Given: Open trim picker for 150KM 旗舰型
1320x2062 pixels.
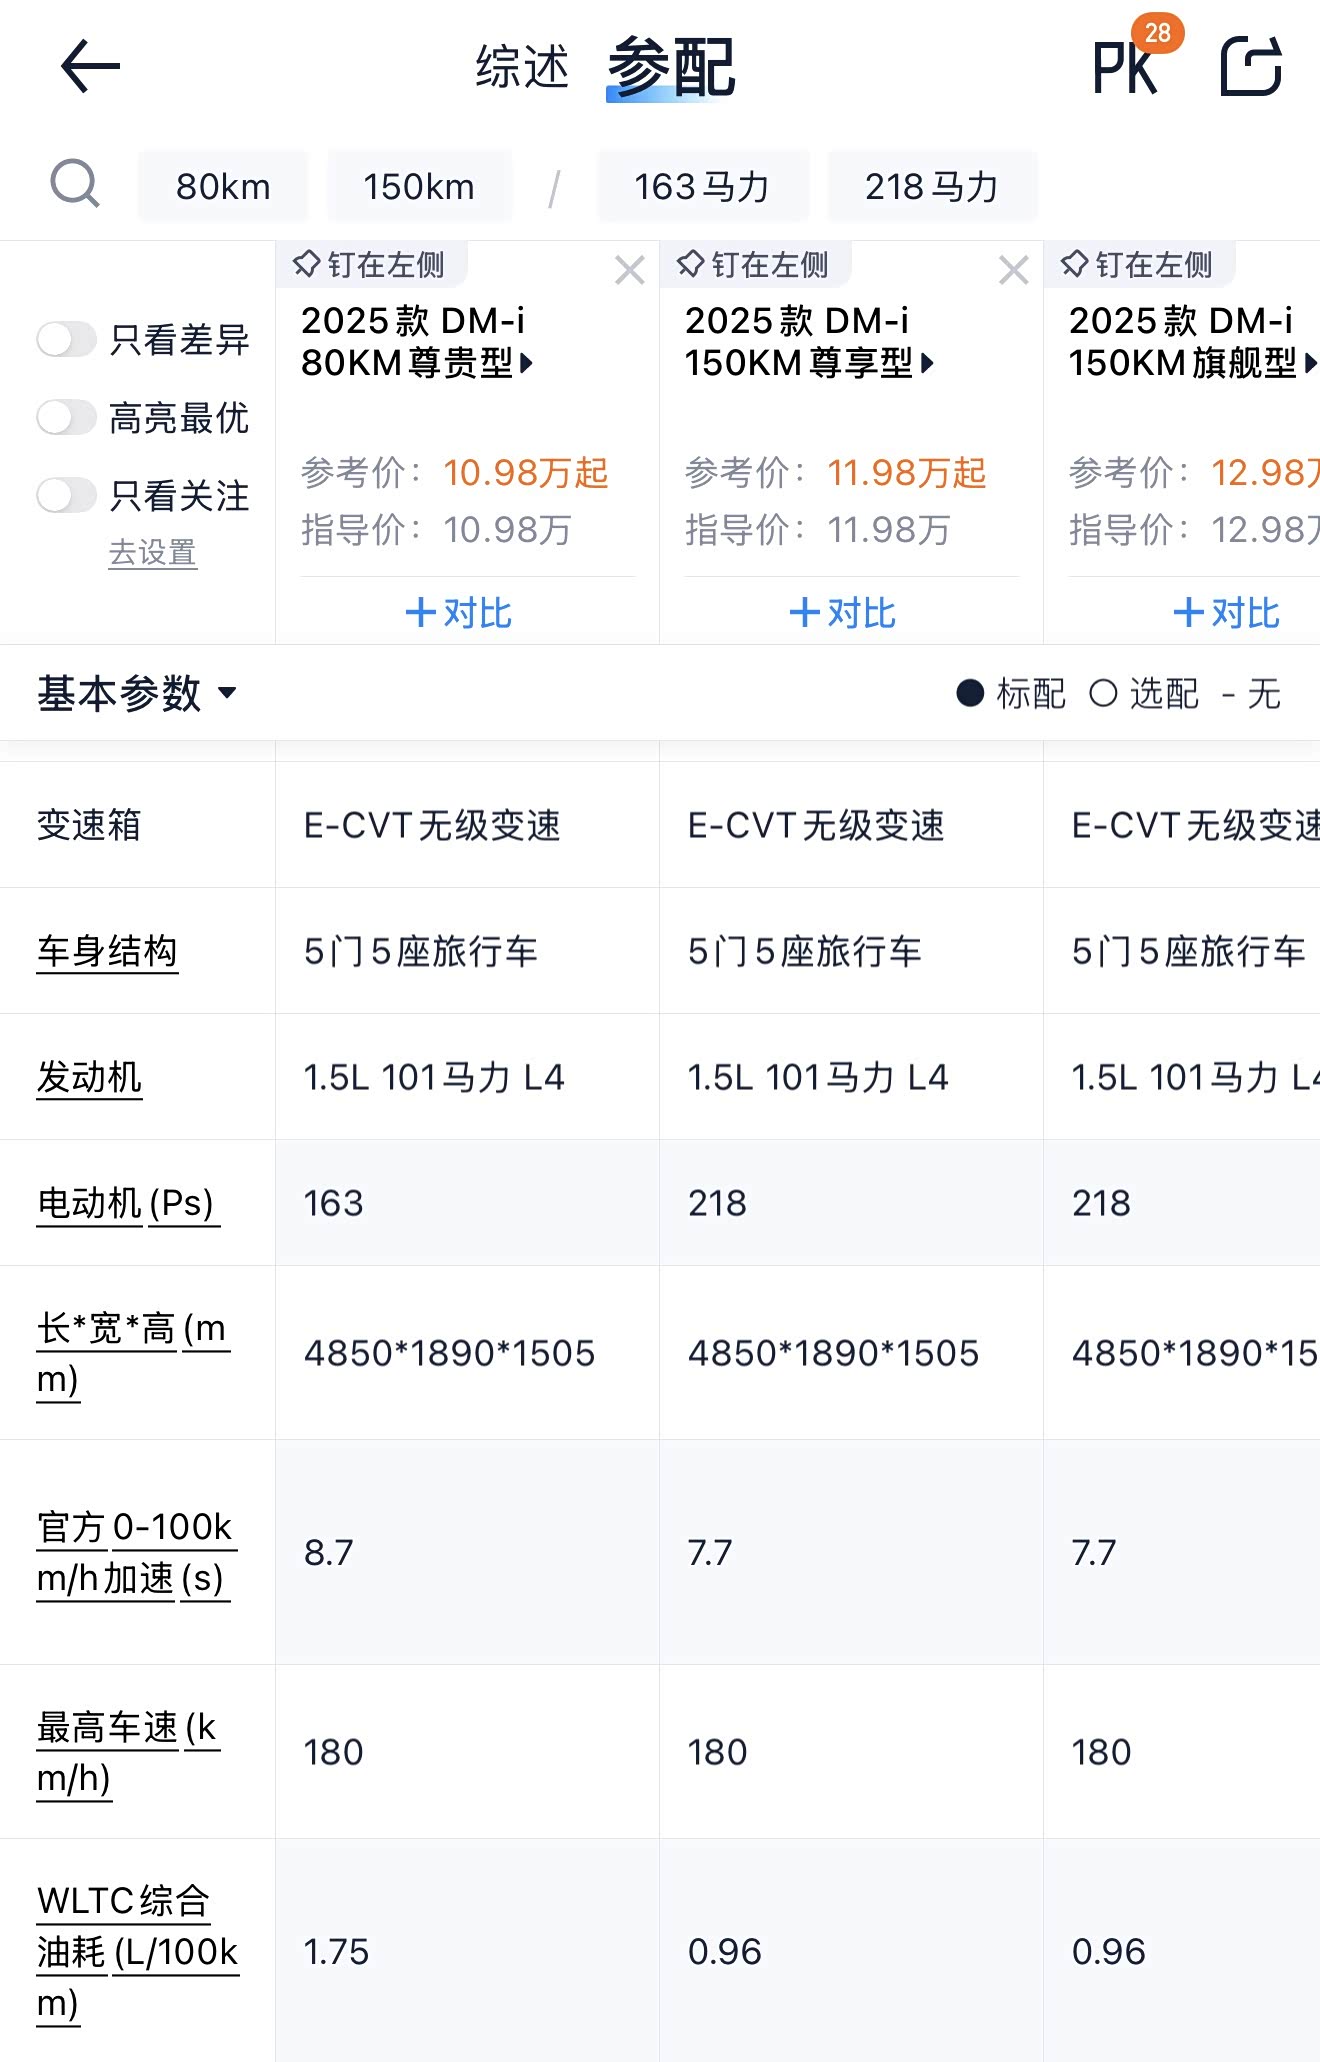Looking at the screenshot, I should (x=1193, y=342).
